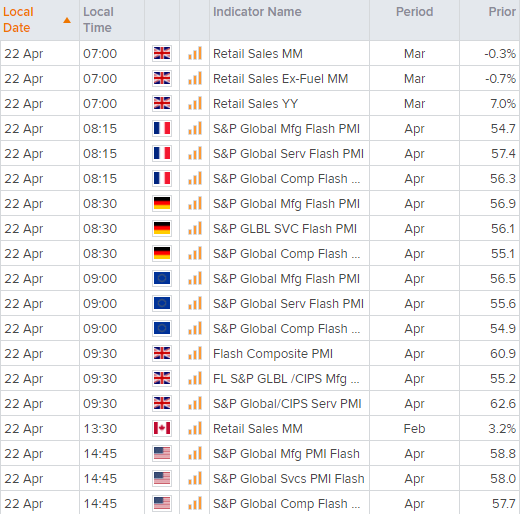The height and width of the screenshot is (514, 520).
Task: Click the importance bars for Canada Retail Sales MM
Action: tap(195, 428)
